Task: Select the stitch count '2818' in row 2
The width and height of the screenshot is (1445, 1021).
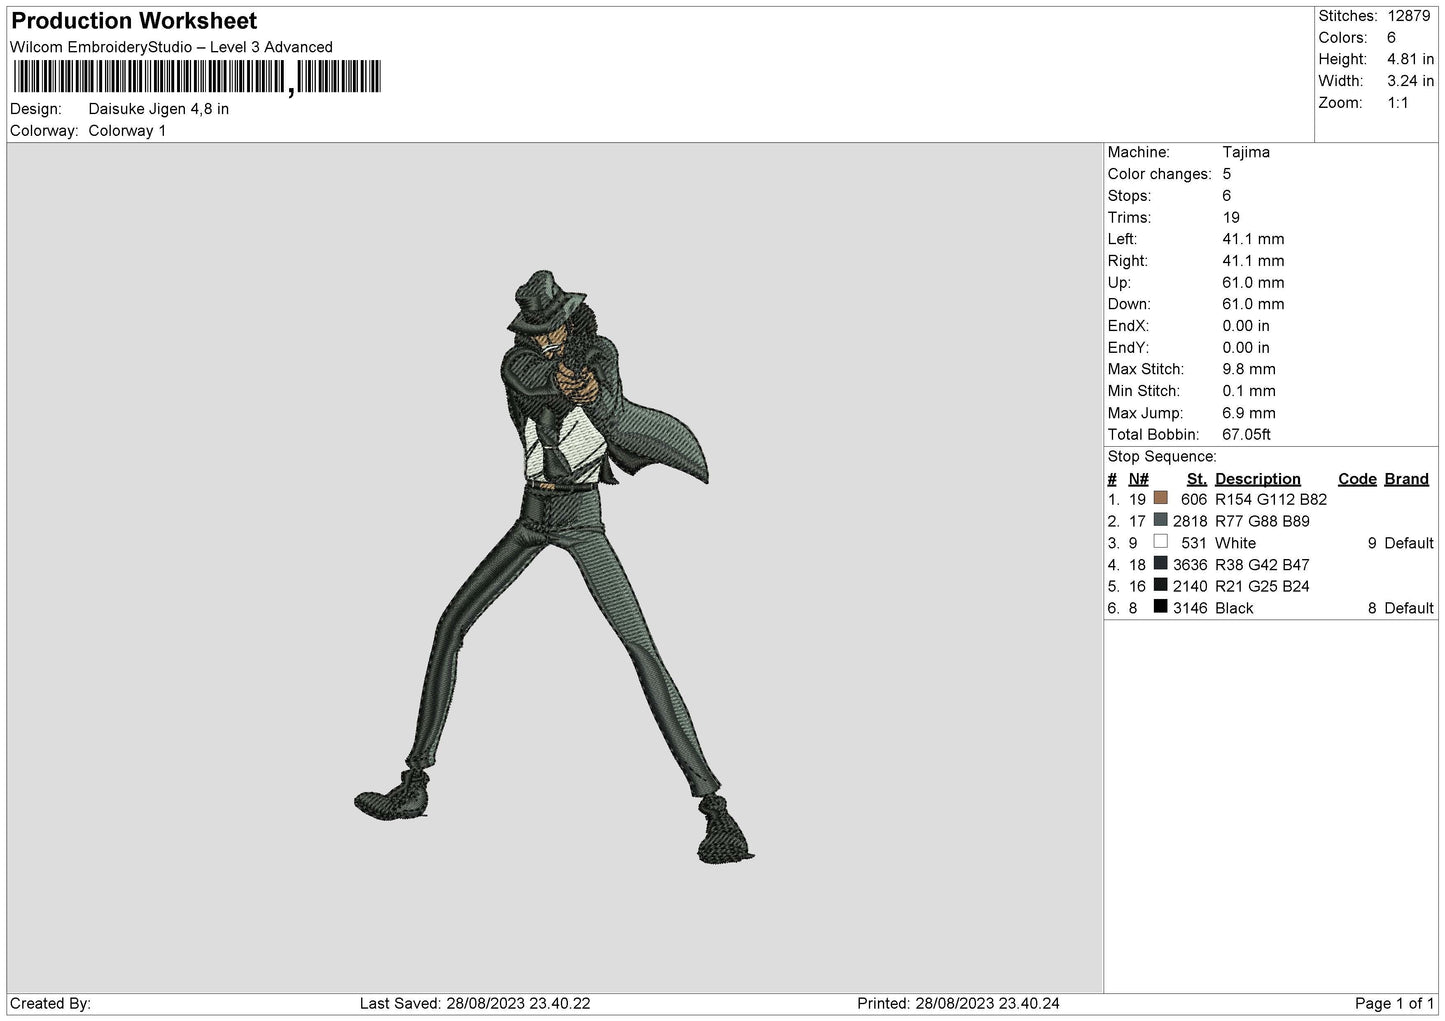Action: click(1190, 522)
